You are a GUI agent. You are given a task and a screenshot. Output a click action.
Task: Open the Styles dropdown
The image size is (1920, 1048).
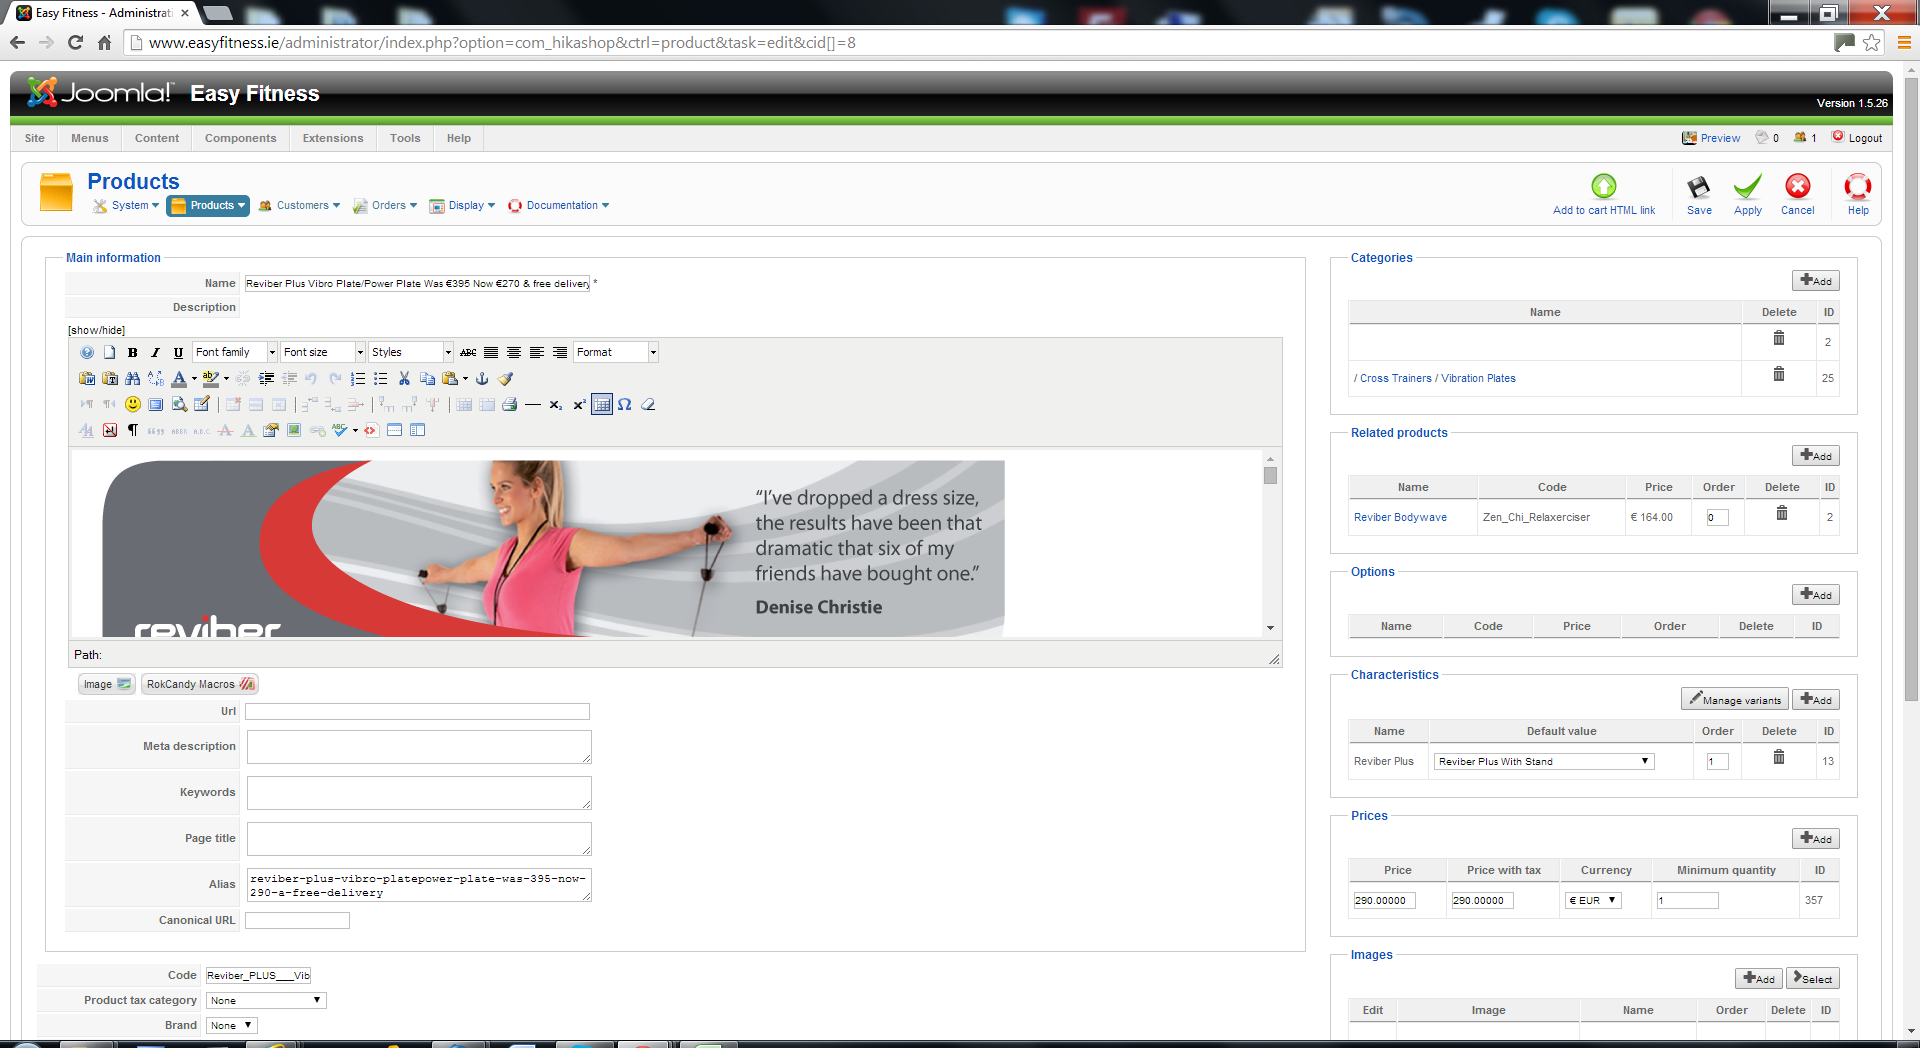coord(411,352)
